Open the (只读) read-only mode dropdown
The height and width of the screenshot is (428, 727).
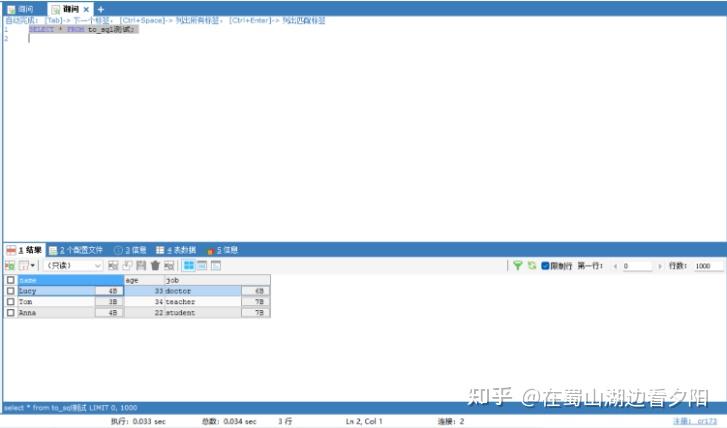[73, 266]
